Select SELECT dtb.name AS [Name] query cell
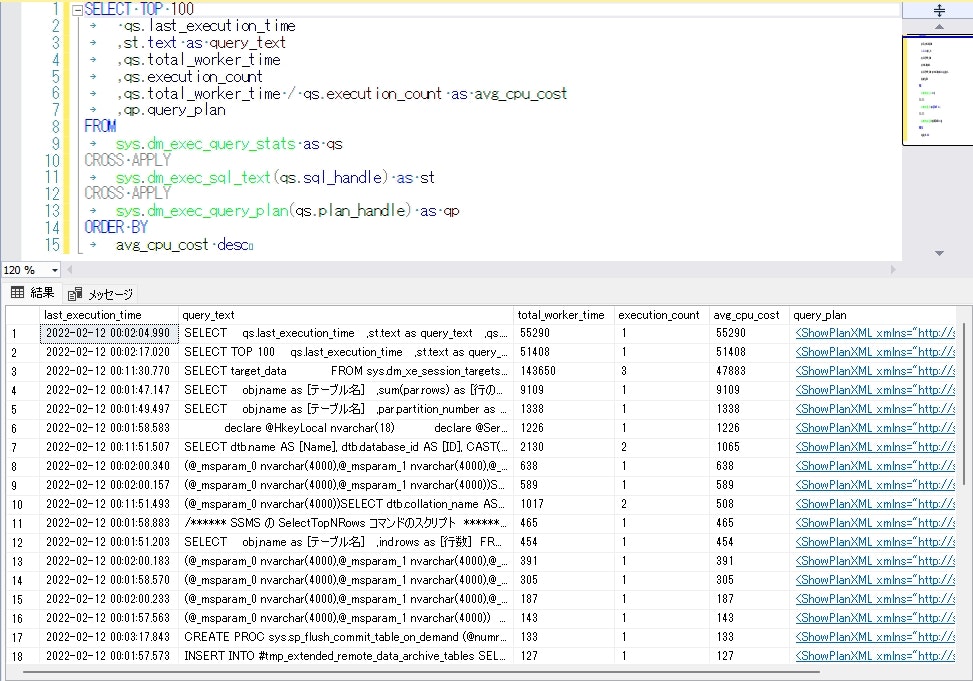973x681 pixels. click(x=346, y=447)
